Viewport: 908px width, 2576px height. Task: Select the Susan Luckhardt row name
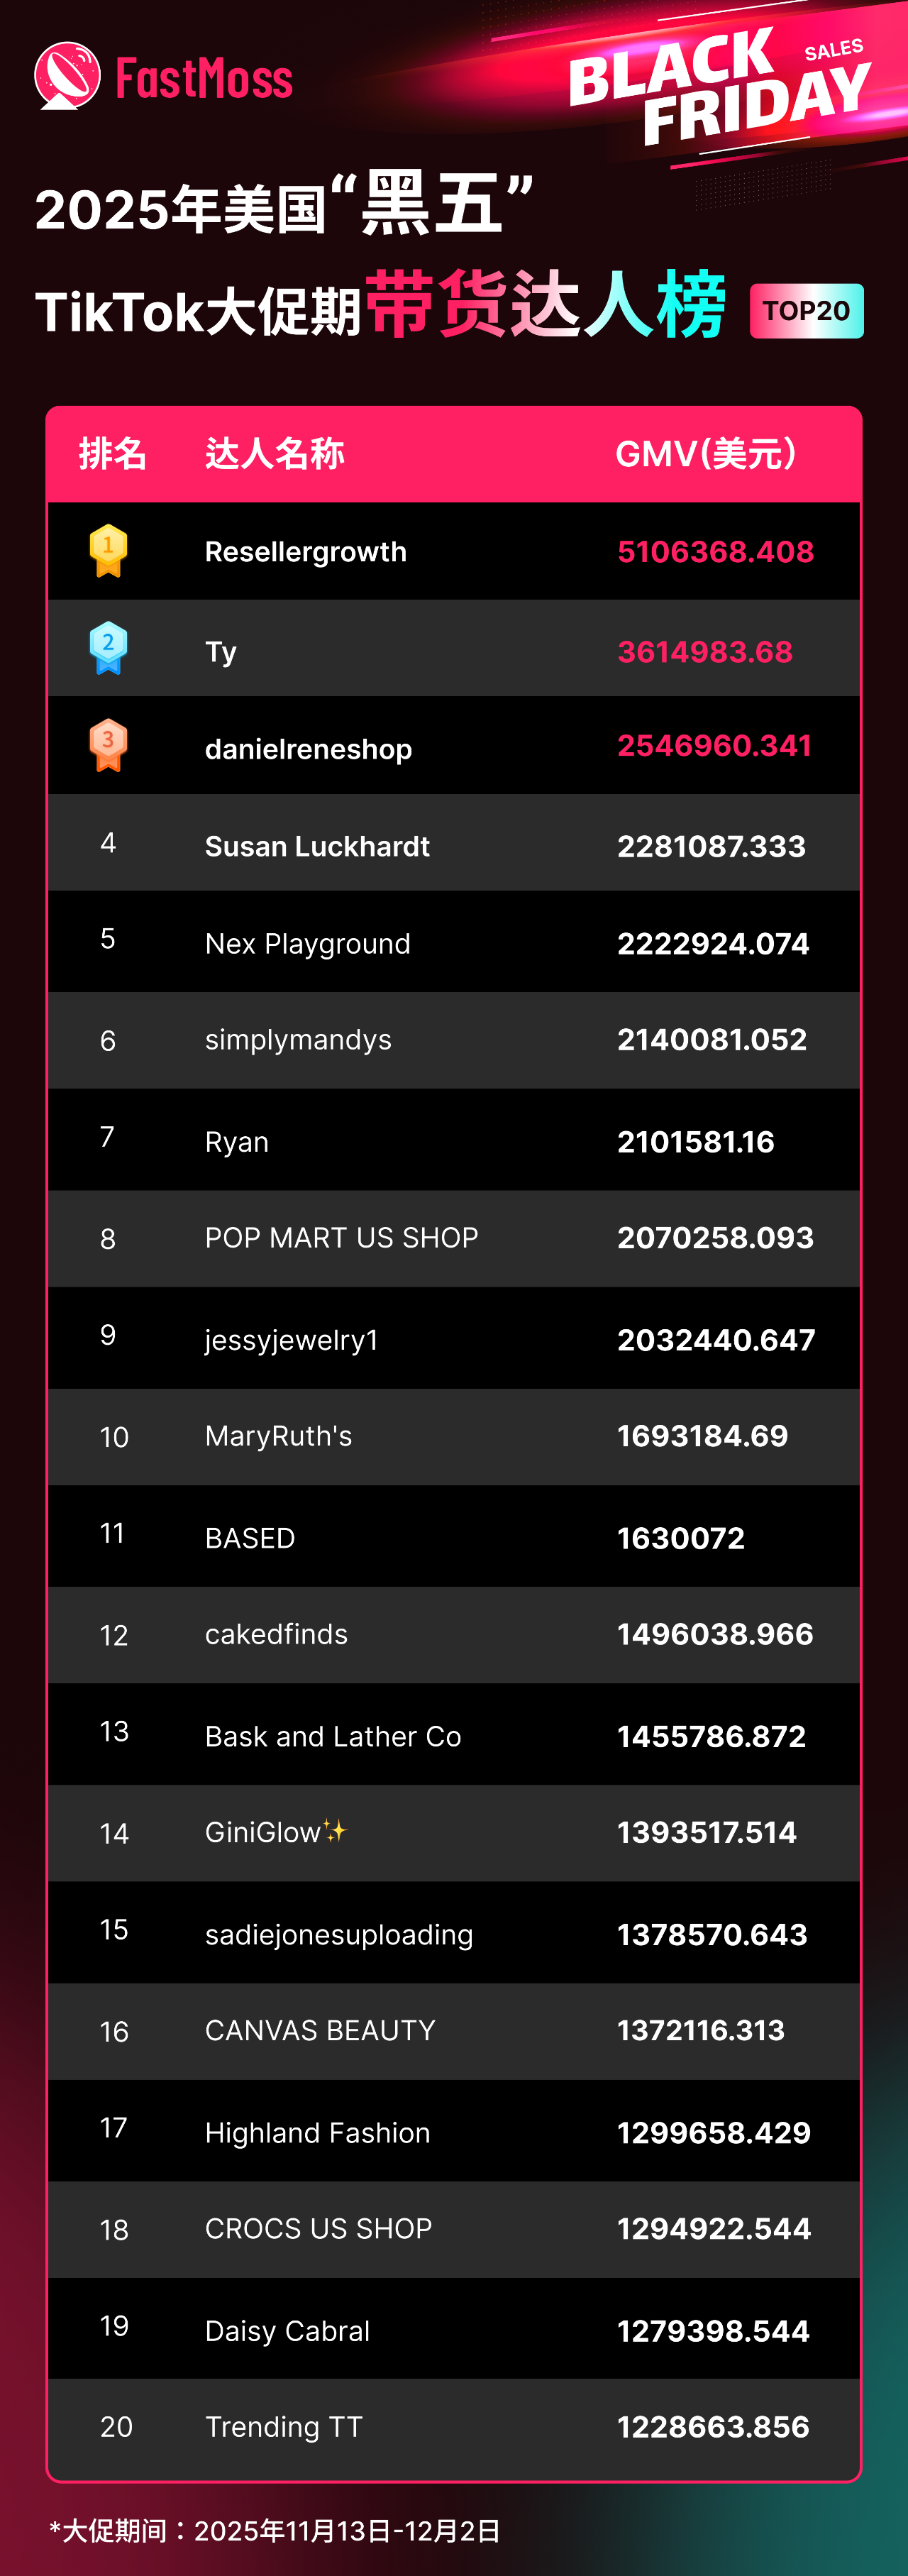317,847
